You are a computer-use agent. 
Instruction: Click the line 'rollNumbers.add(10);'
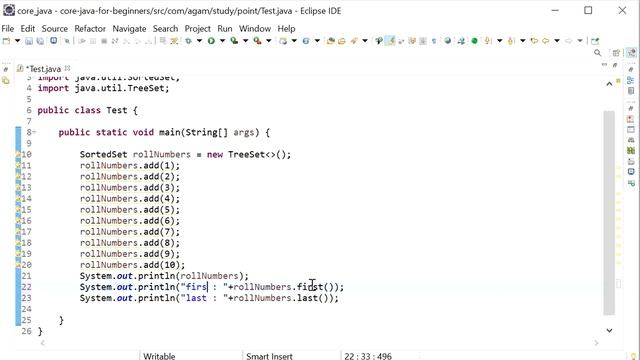click(132, 265)
